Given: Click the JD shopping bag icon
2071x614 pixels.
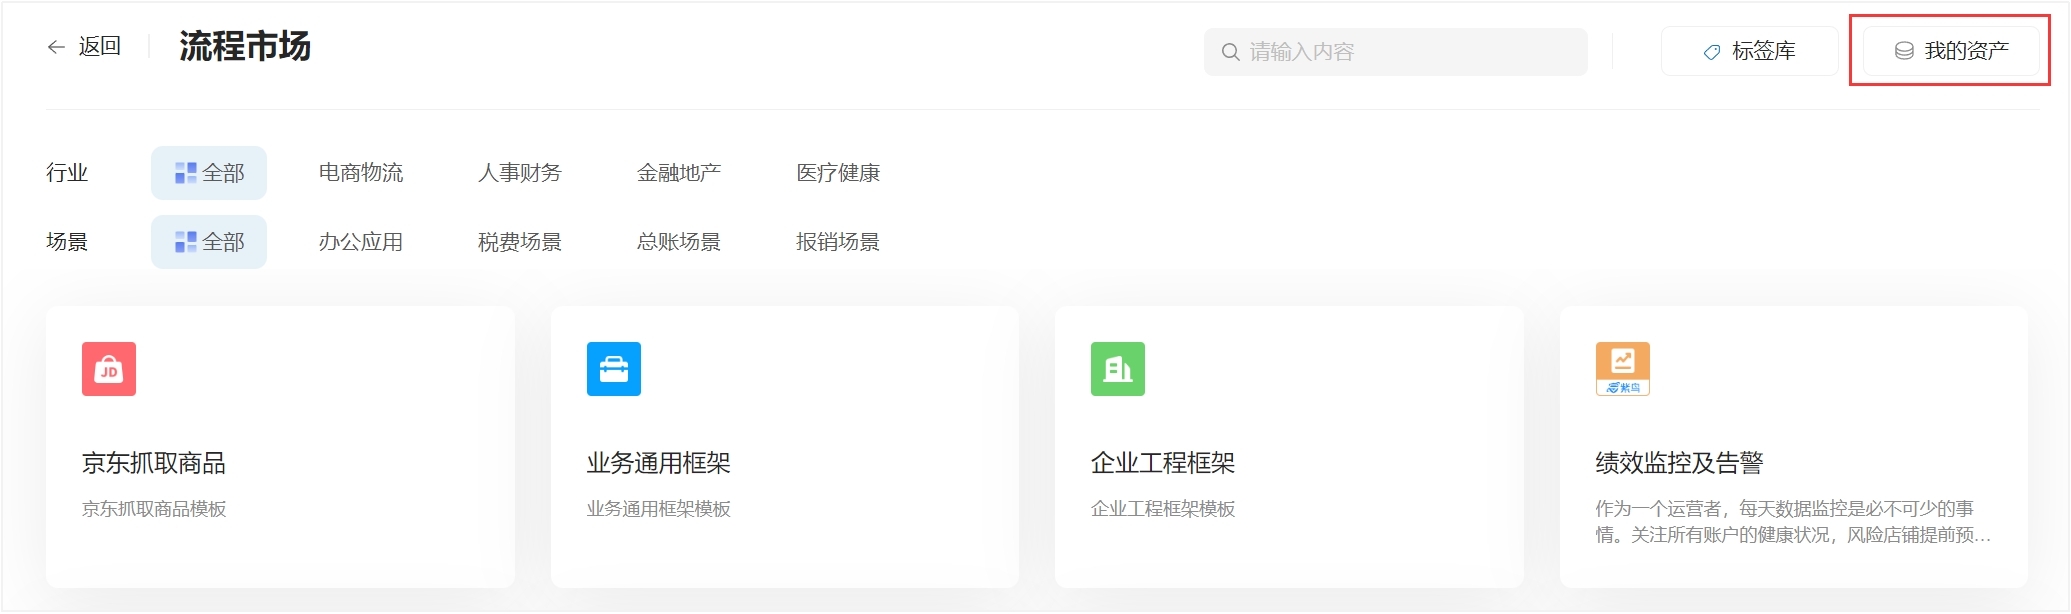Looking at the screenshot, I should (109, 369).
